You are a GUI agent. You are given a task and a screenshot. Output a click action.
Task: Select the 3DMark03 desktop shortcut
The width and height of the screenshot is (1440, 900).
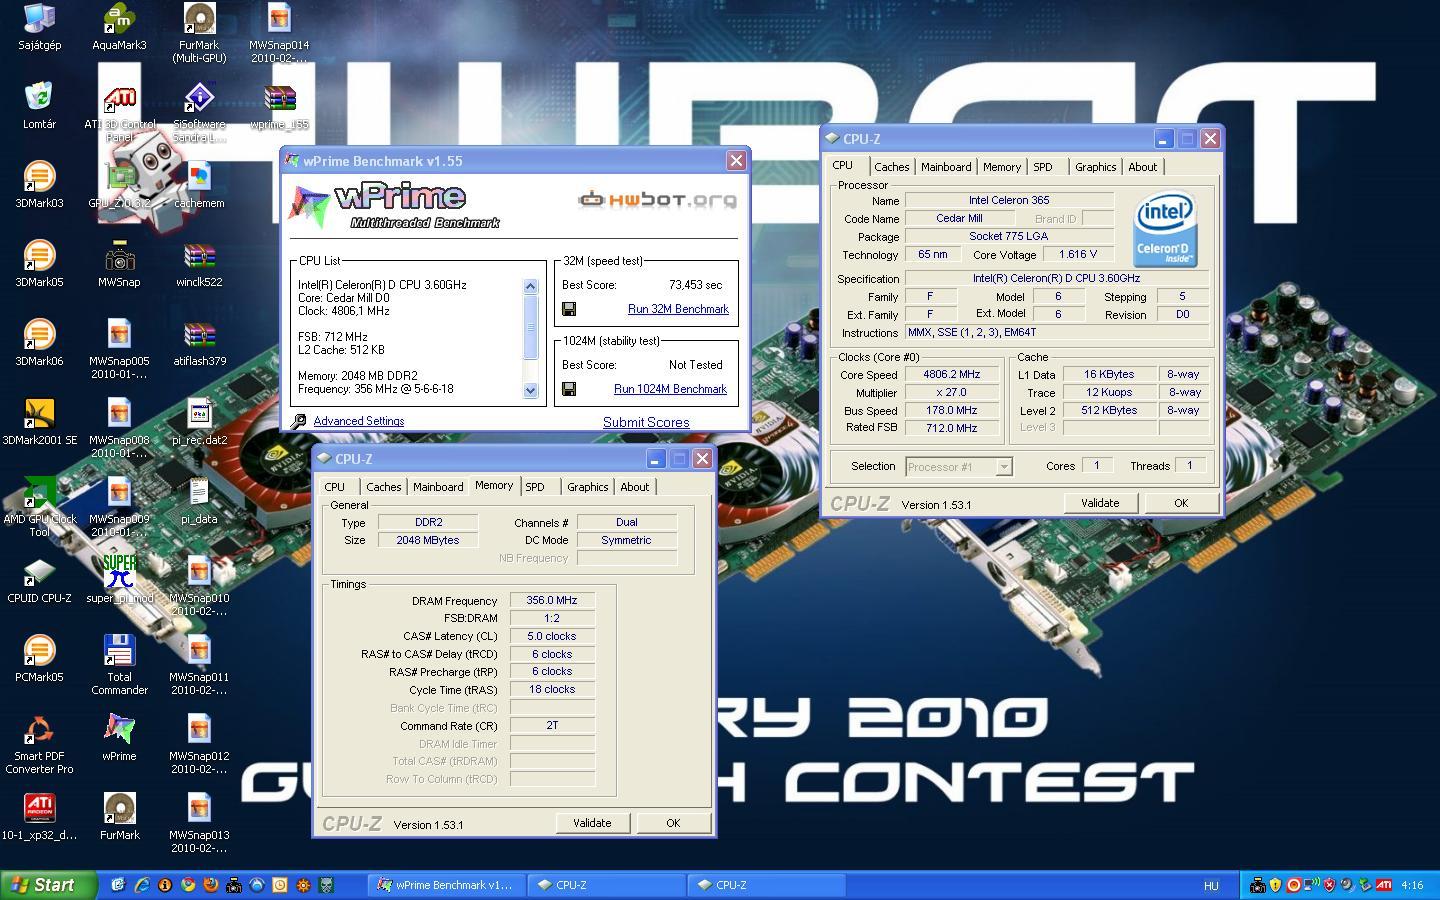(39, 184)
